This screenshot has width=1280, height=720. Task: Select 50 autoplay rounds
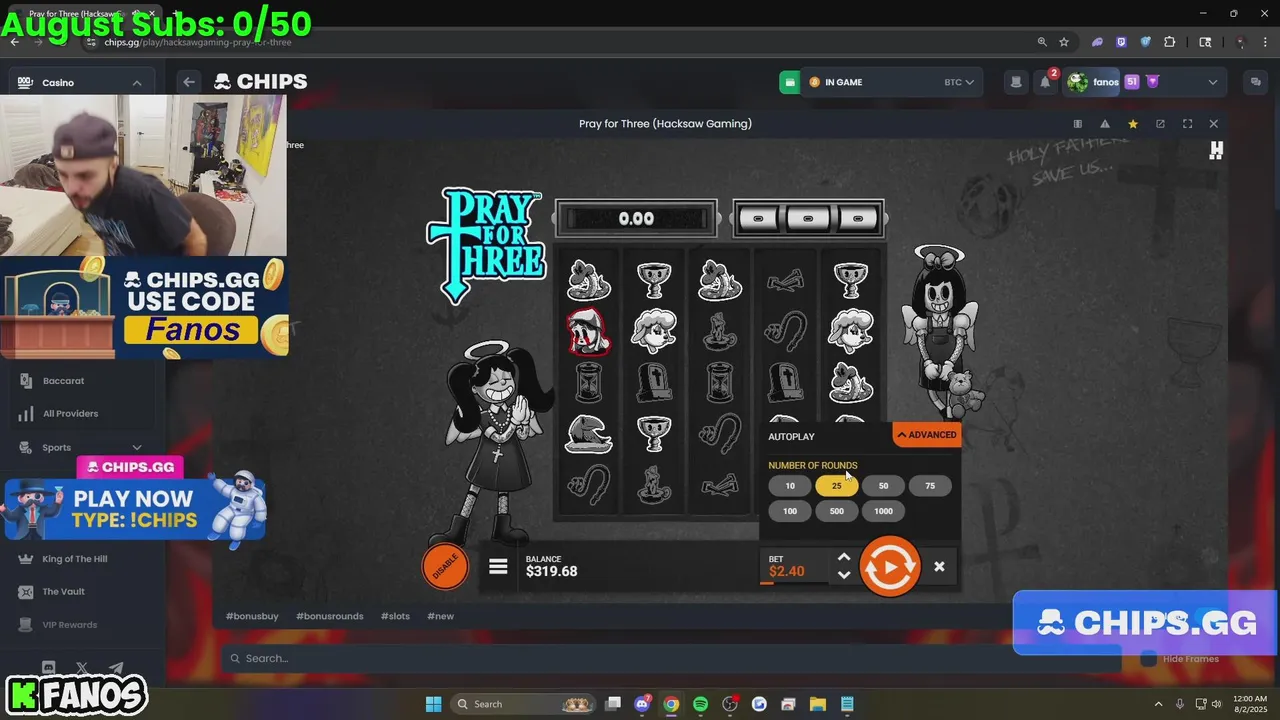883,486
